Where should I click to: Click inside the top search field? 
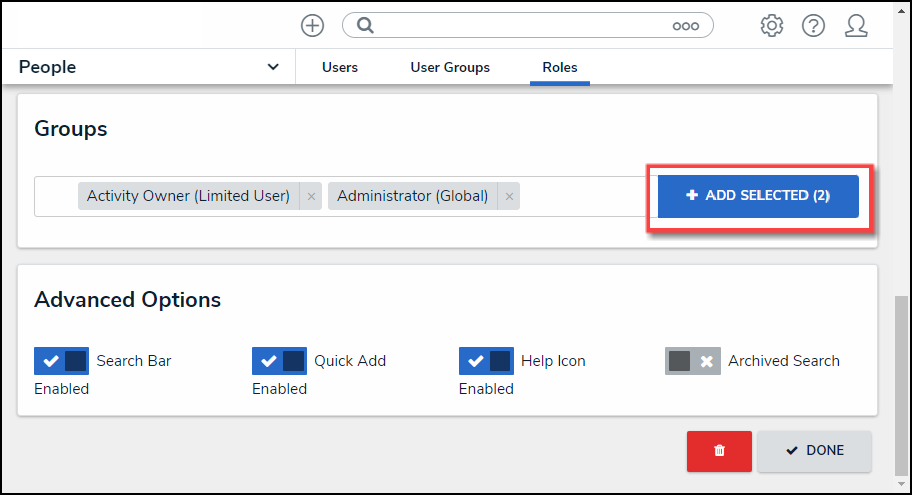(520, 26)
